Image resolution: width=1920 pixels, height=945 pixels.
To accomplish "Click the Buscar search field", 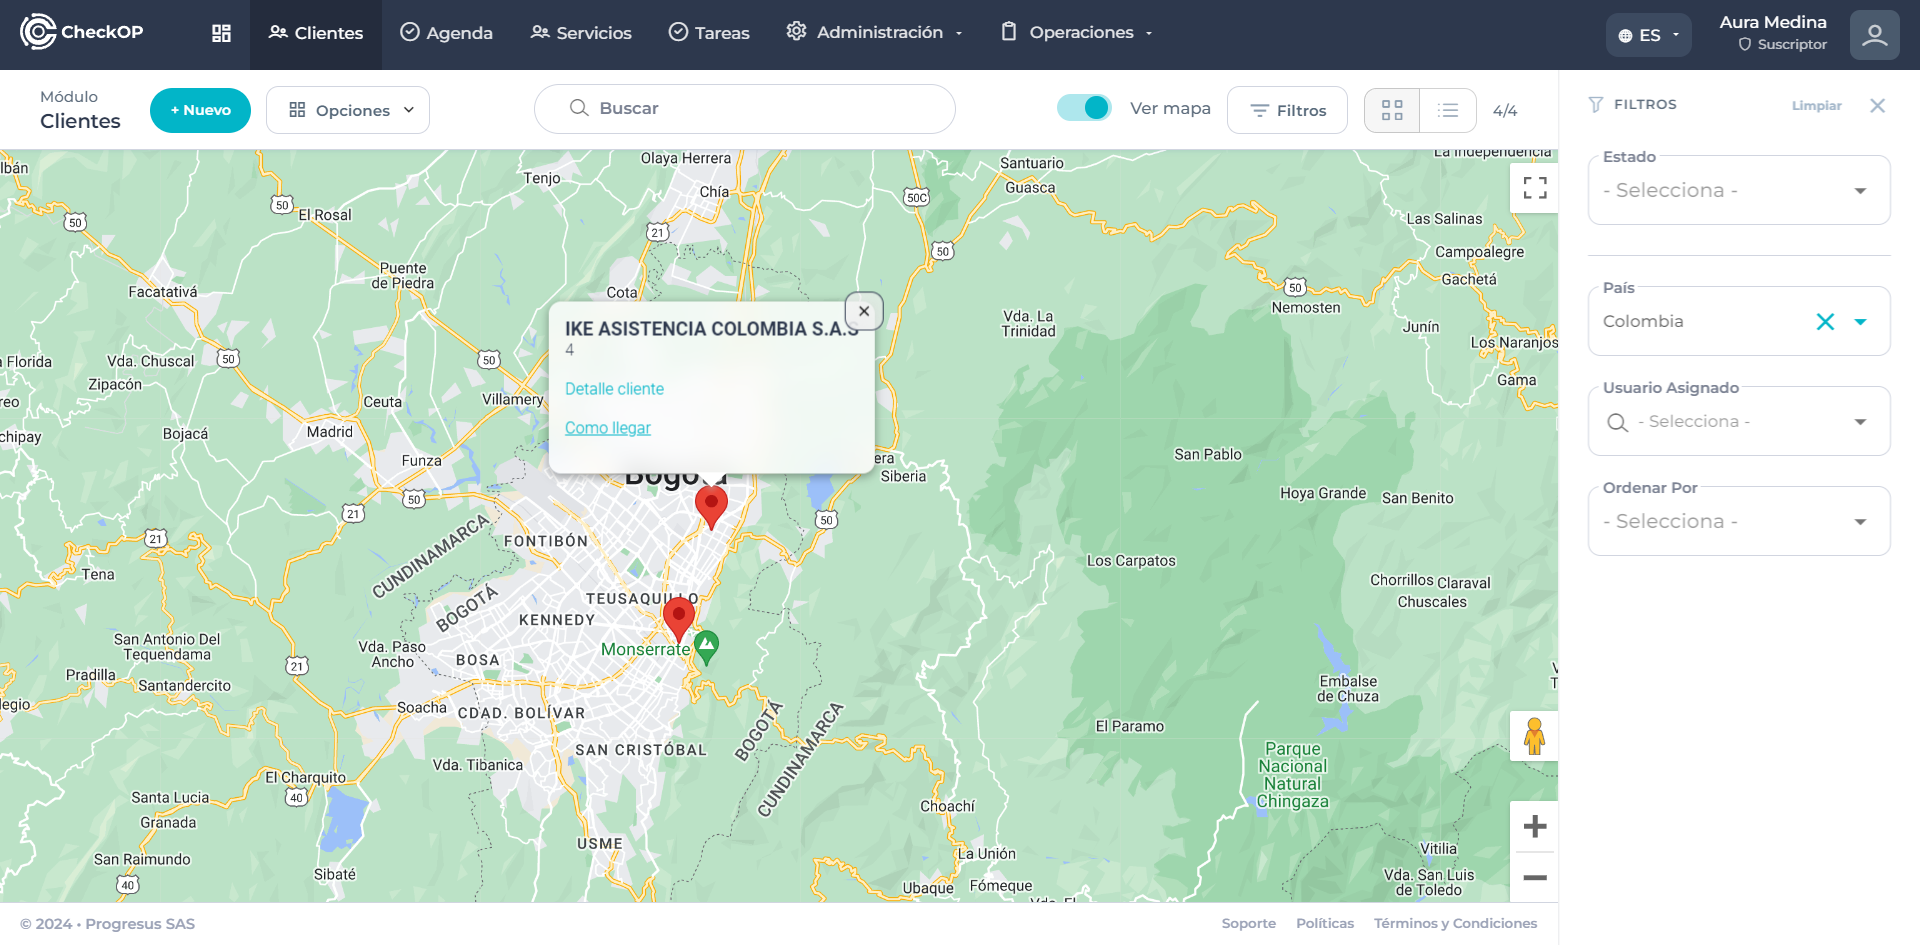I will (x=745, y=109).
